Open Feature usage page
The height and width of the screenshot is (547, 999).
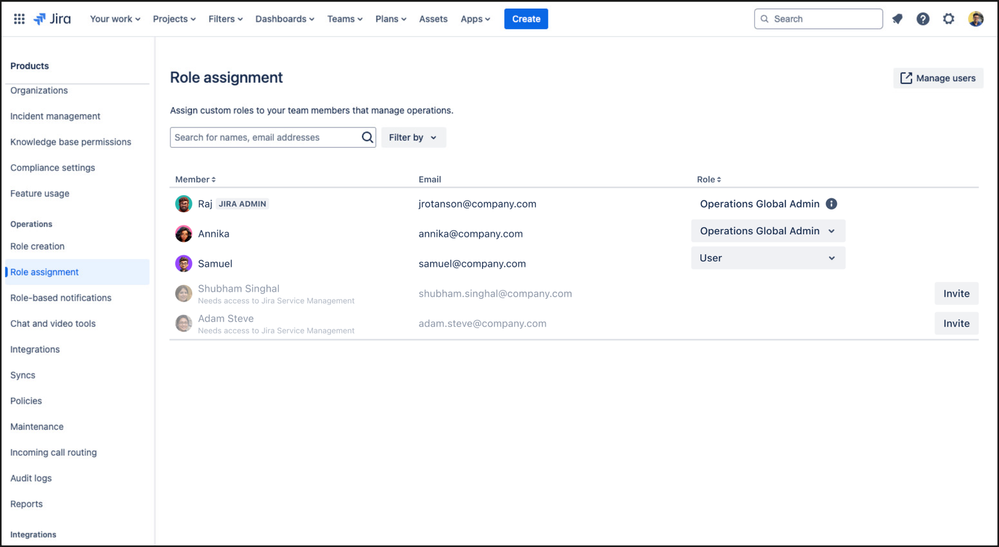[40, 194]
